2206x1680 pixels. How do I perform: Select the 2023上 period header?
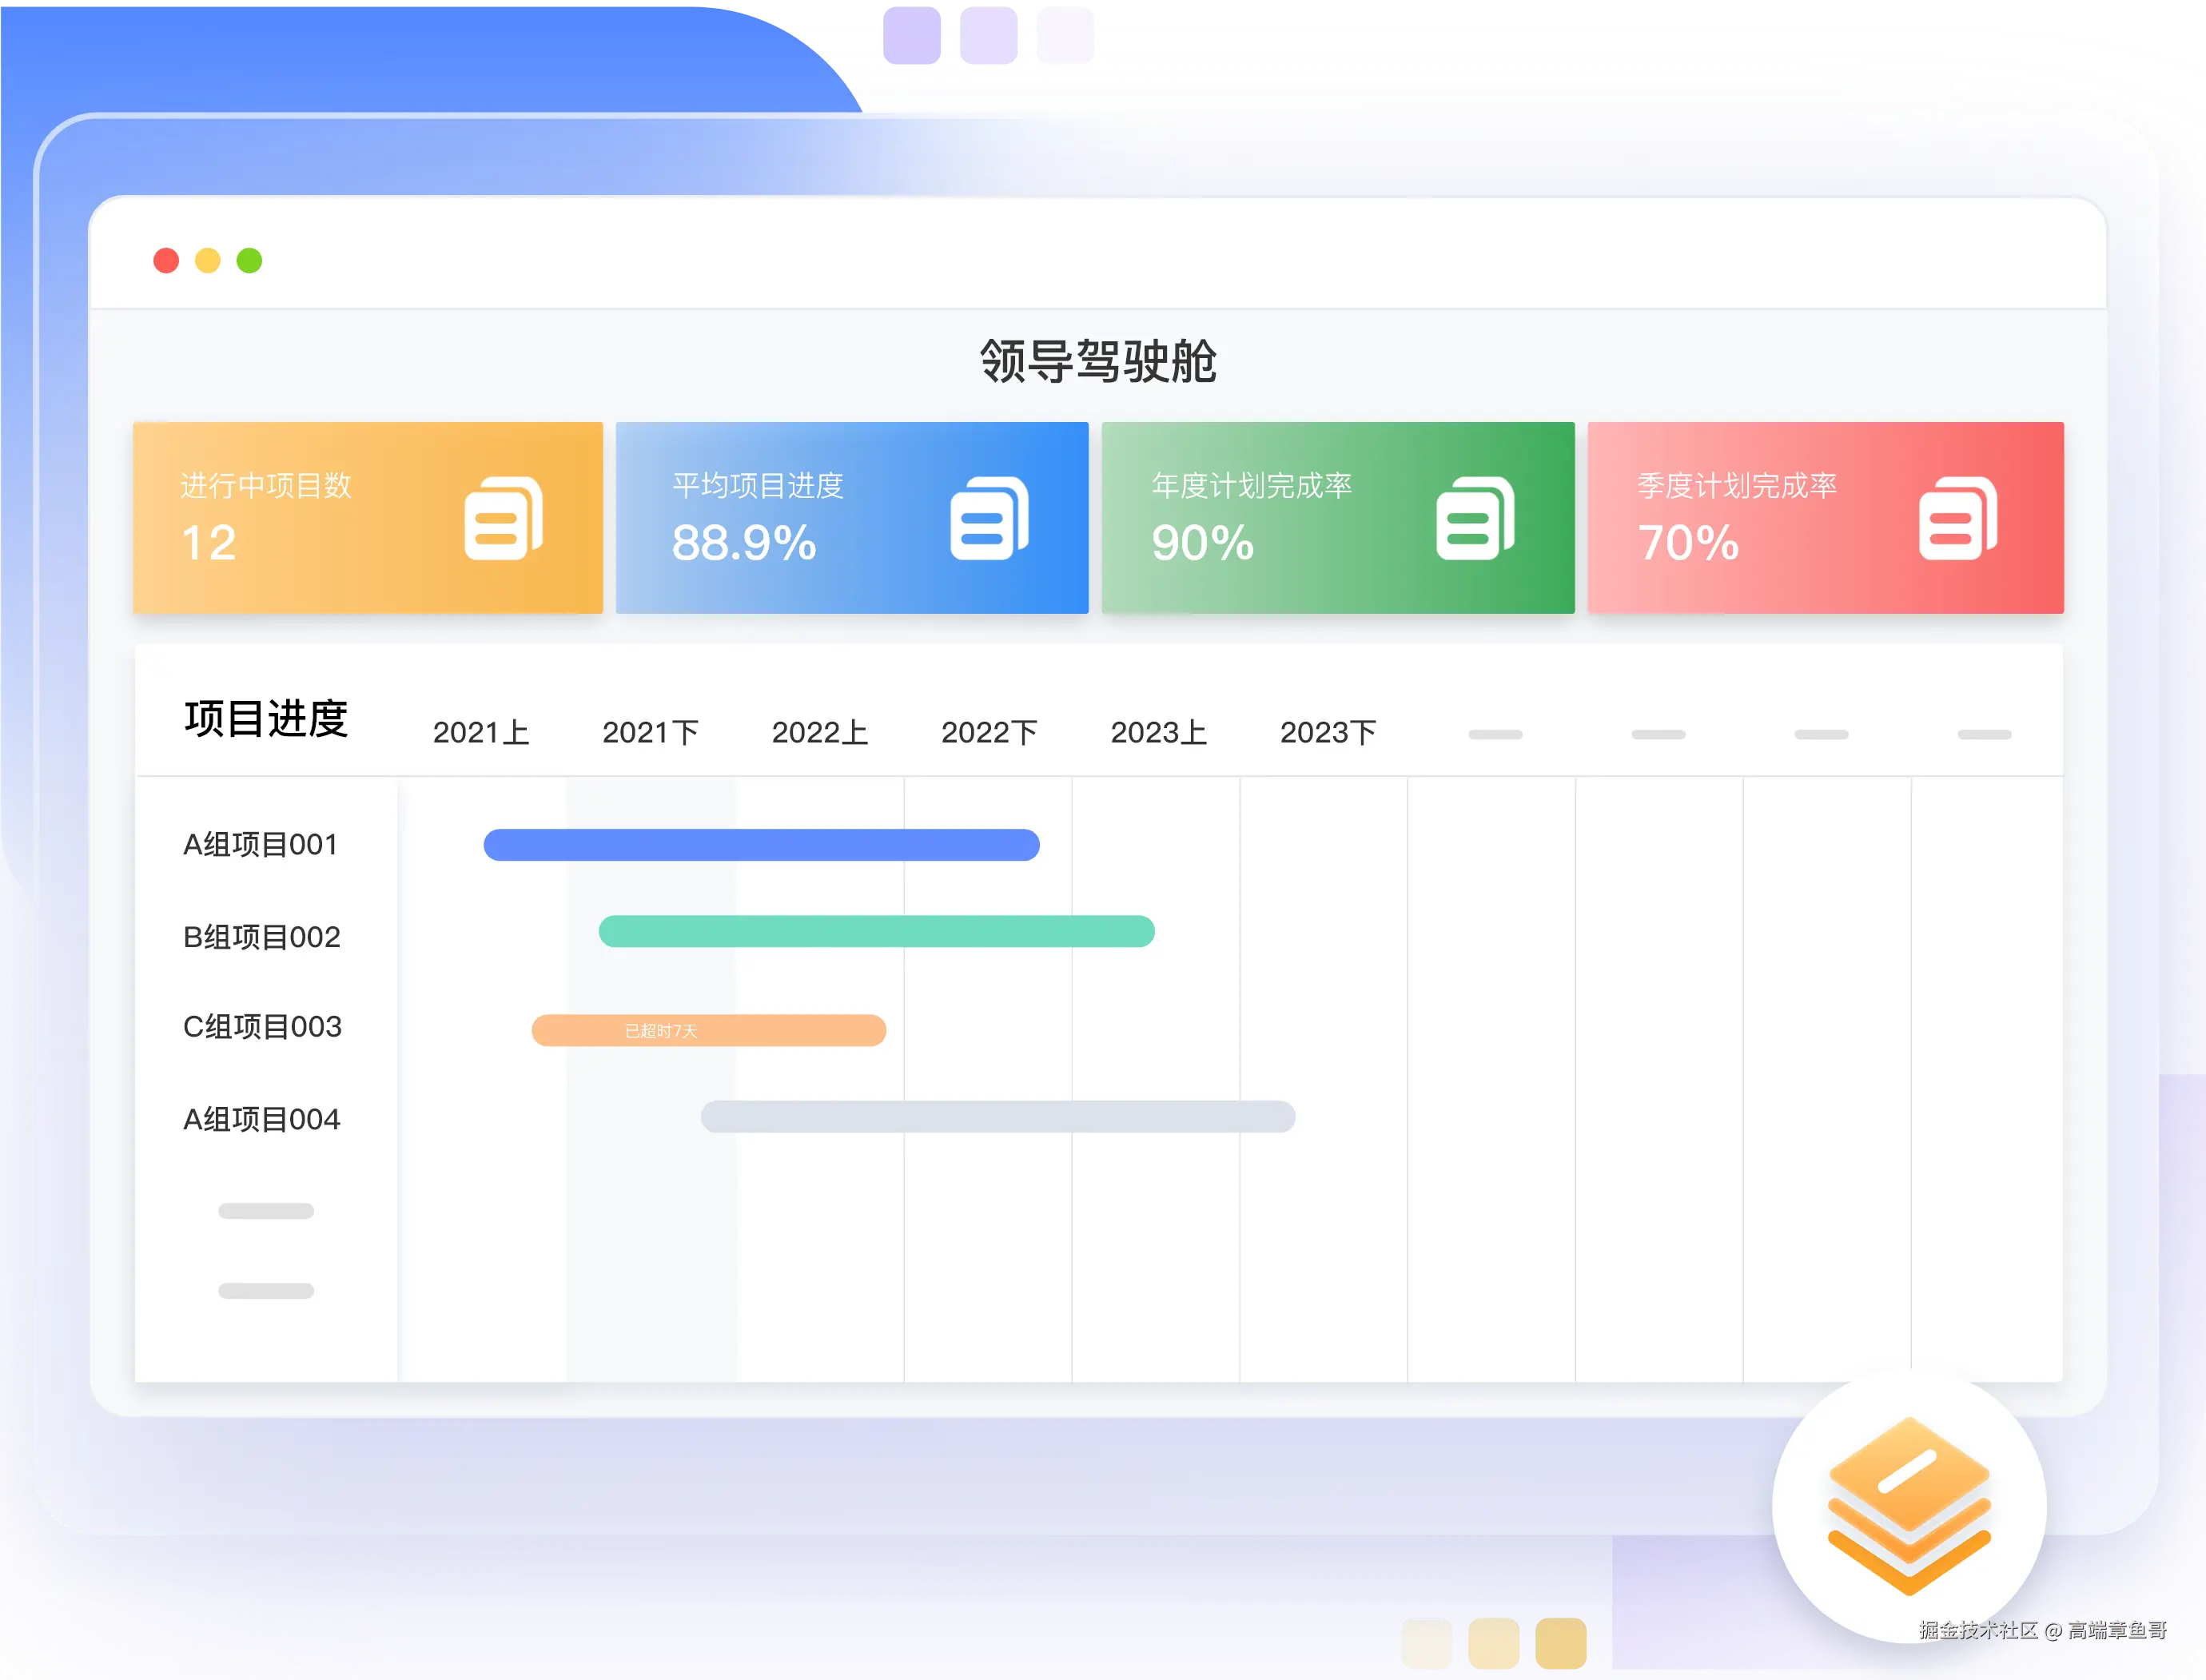1158,732
